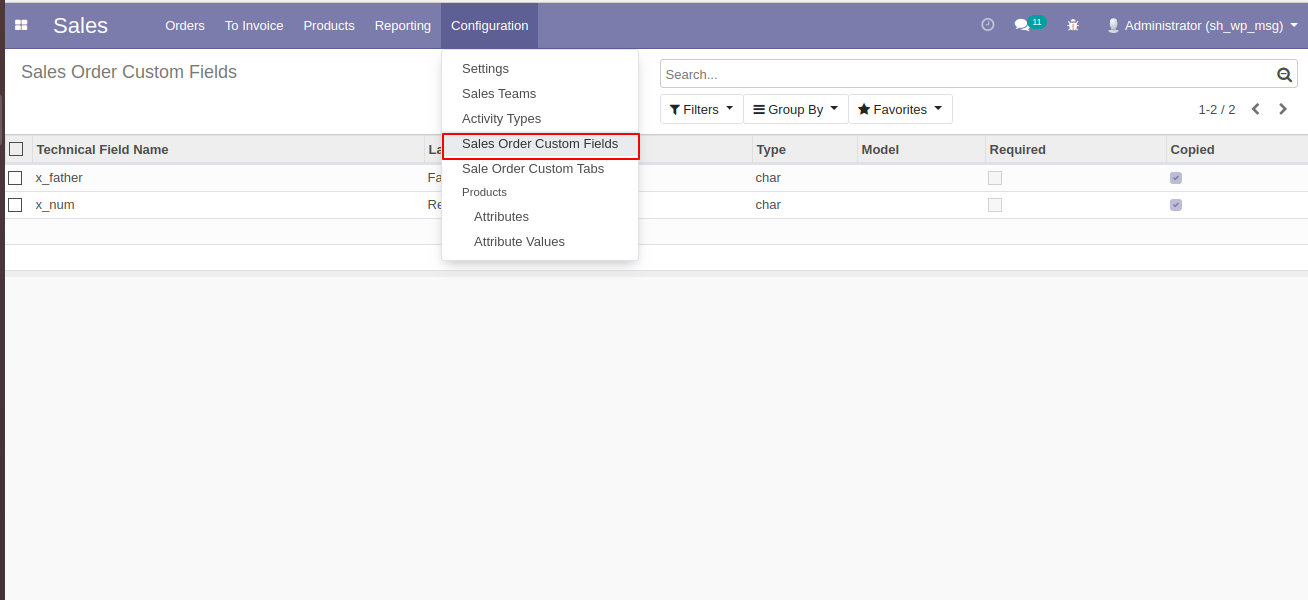Open the Filters dropdown

[x=701, y=109]
